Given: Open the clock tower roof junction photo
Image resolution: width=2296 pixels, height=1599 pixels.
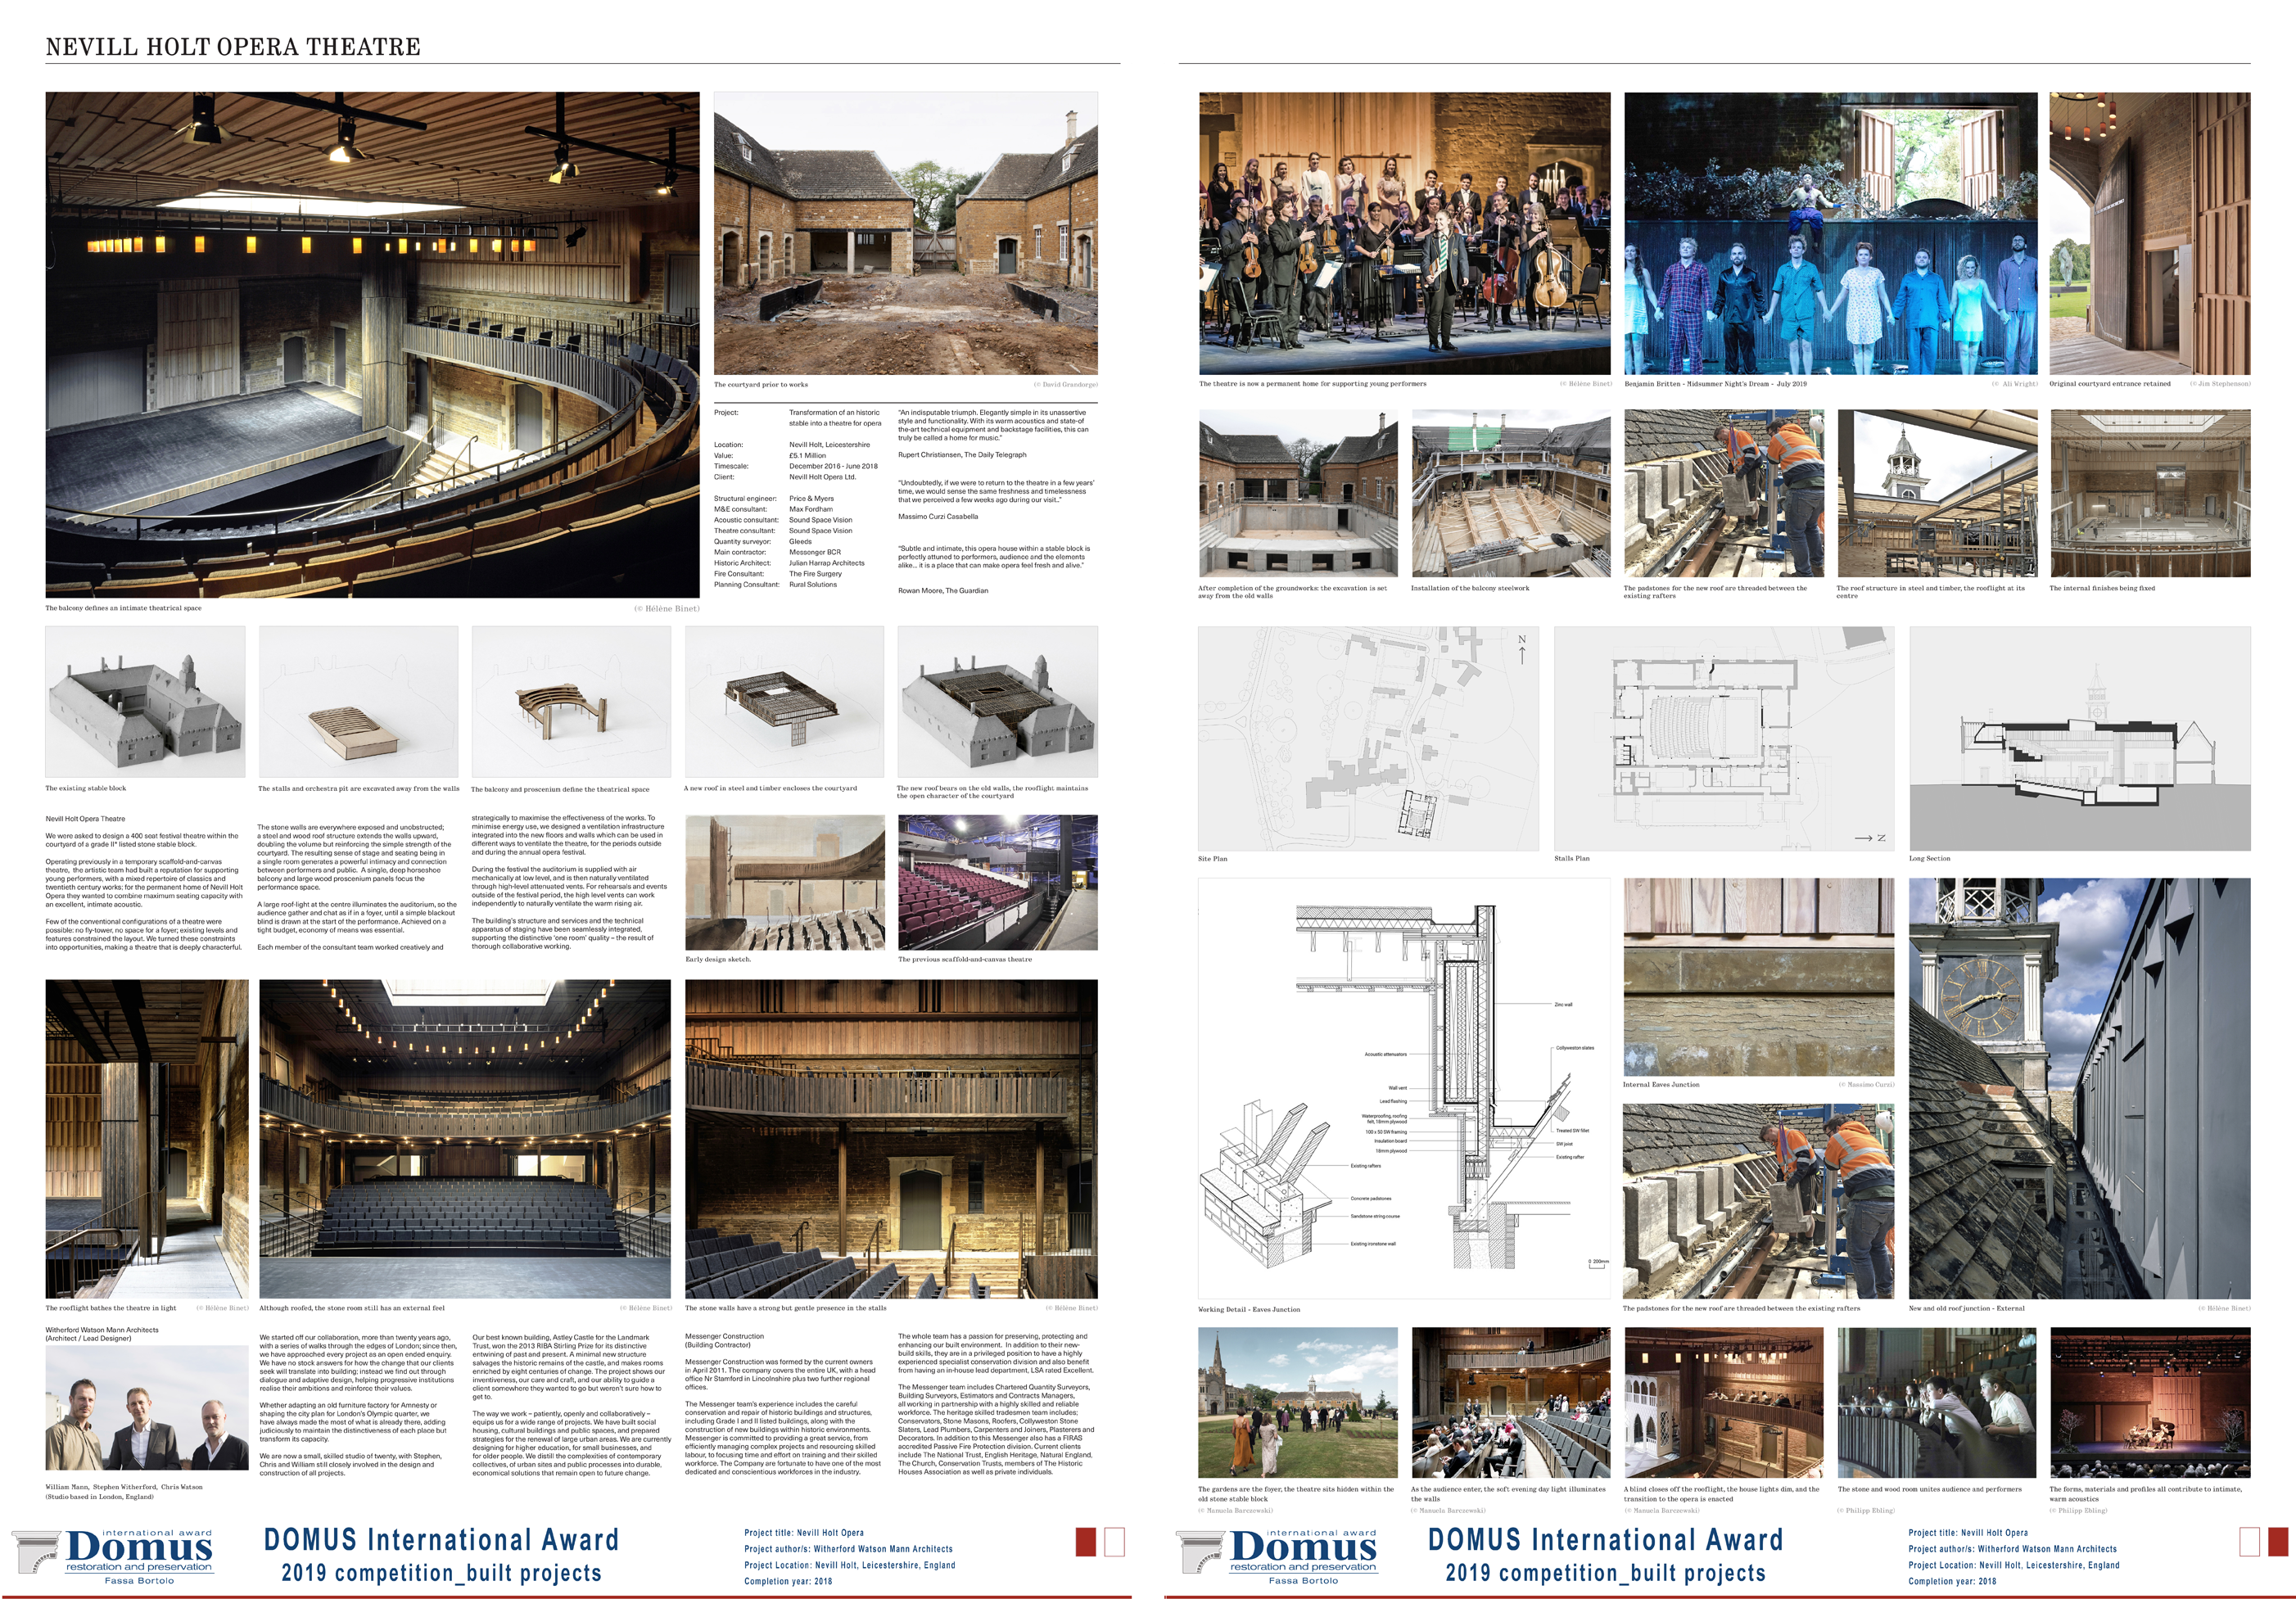Looking at the screenshot, I should pos(2079,1088).
